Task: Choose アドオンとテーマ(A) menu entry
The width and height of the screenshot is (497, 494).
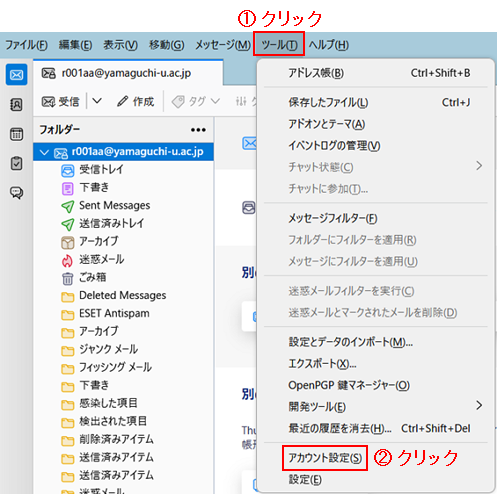Action: pos(375,124)
